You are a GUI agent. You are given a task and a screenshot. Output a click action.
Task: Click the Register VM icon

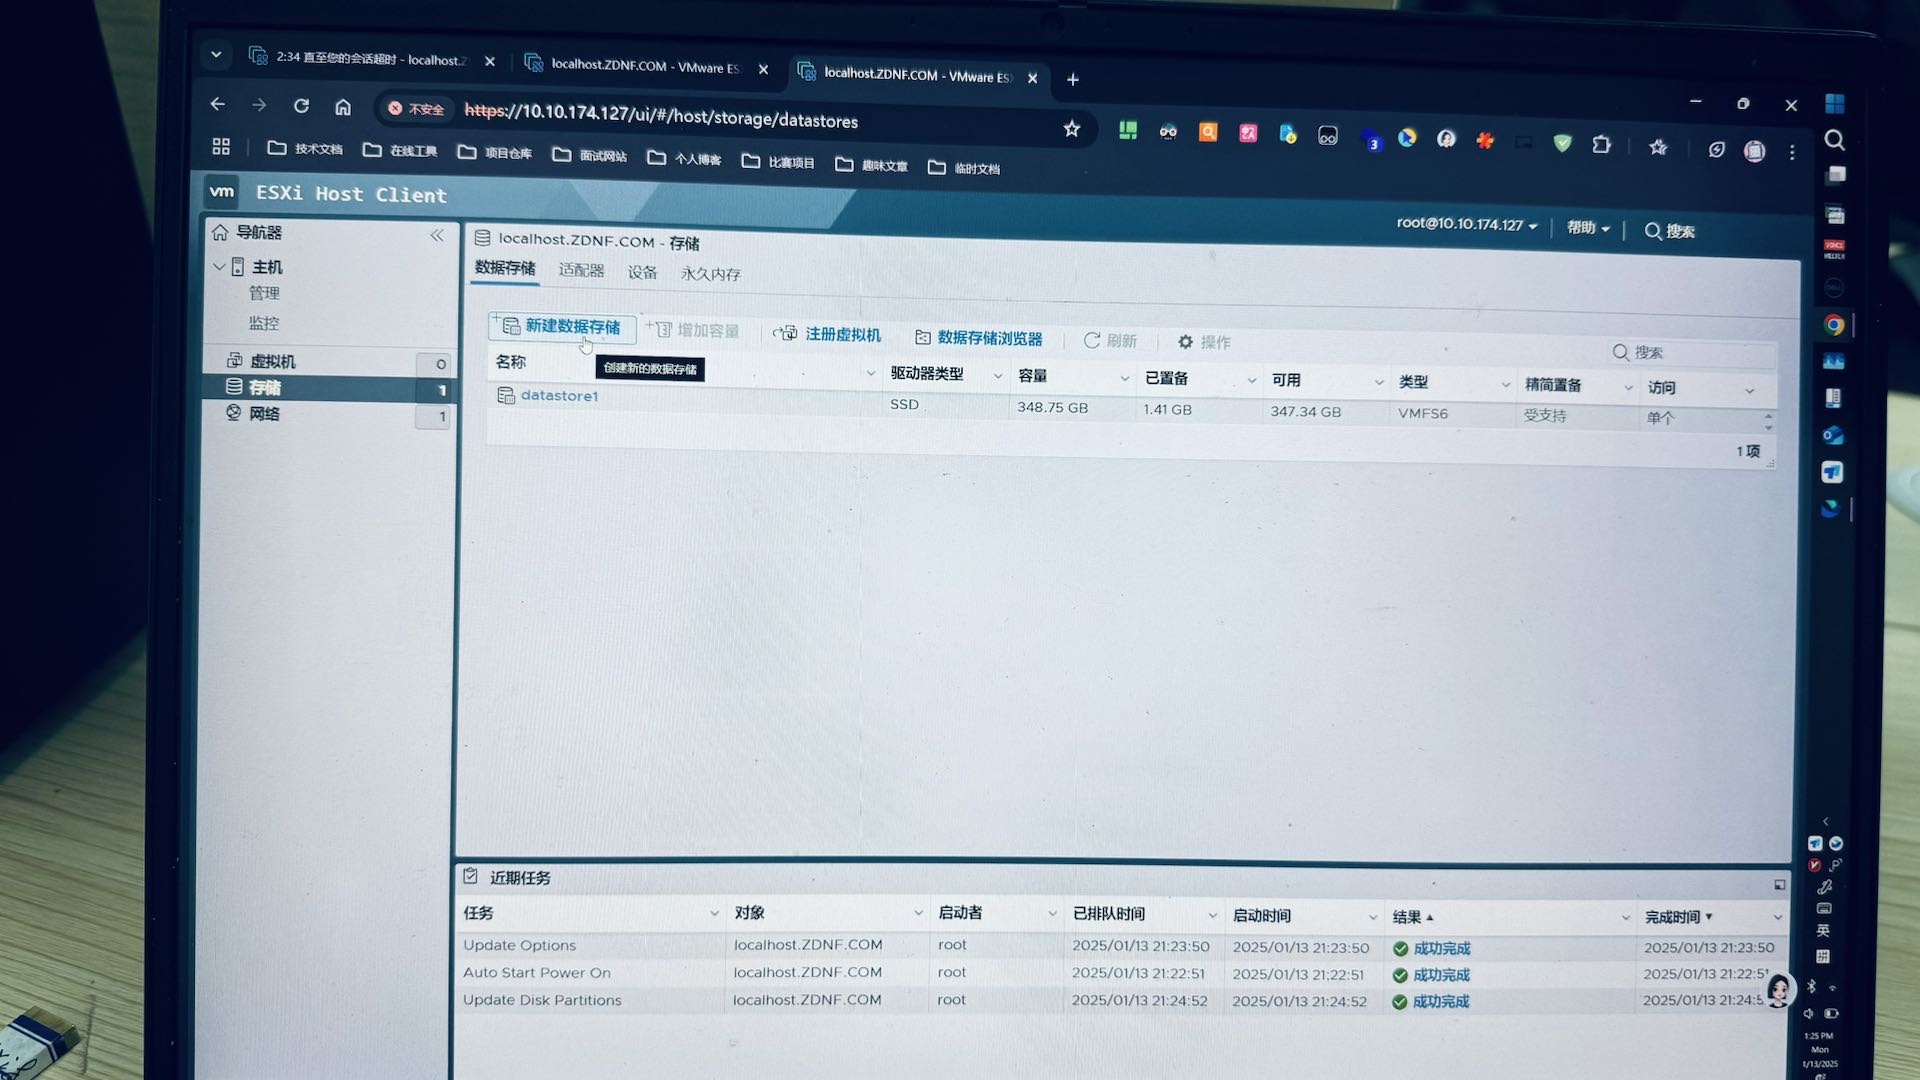(786, 334)
